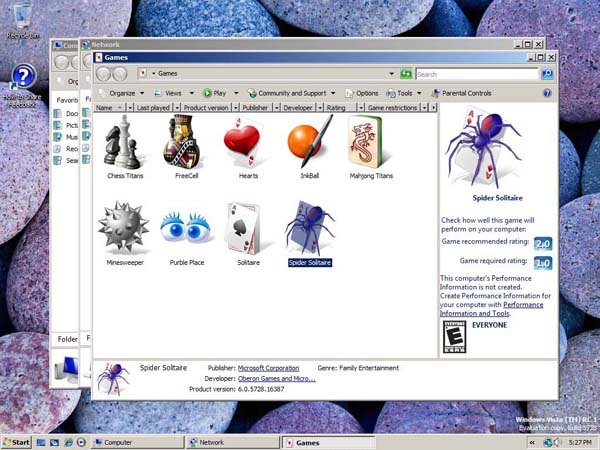
Task: Open Options in the toolbar
Action: pos(362,93)
